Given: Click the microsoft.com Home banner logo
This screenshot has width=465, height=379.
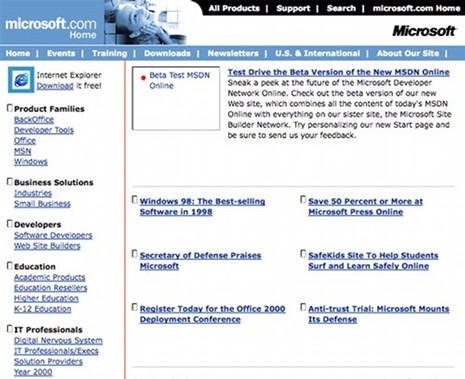Looking at the screenshot, I should click(x=51, y=28).
